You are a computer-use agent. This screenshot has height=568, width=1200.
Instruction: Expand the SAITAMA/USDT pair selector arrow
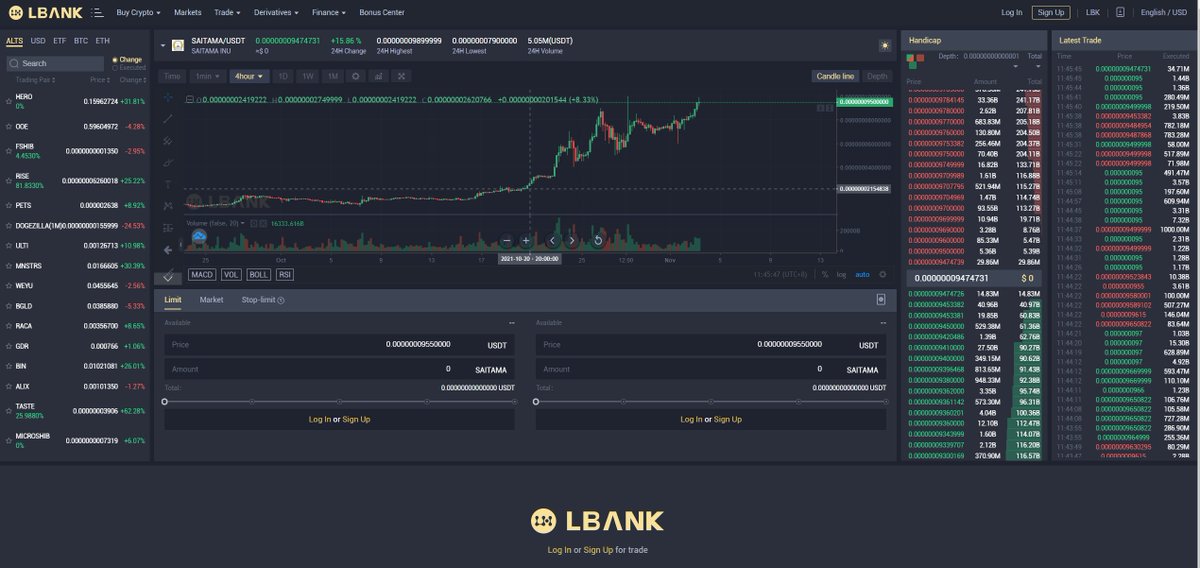[162, 45]
